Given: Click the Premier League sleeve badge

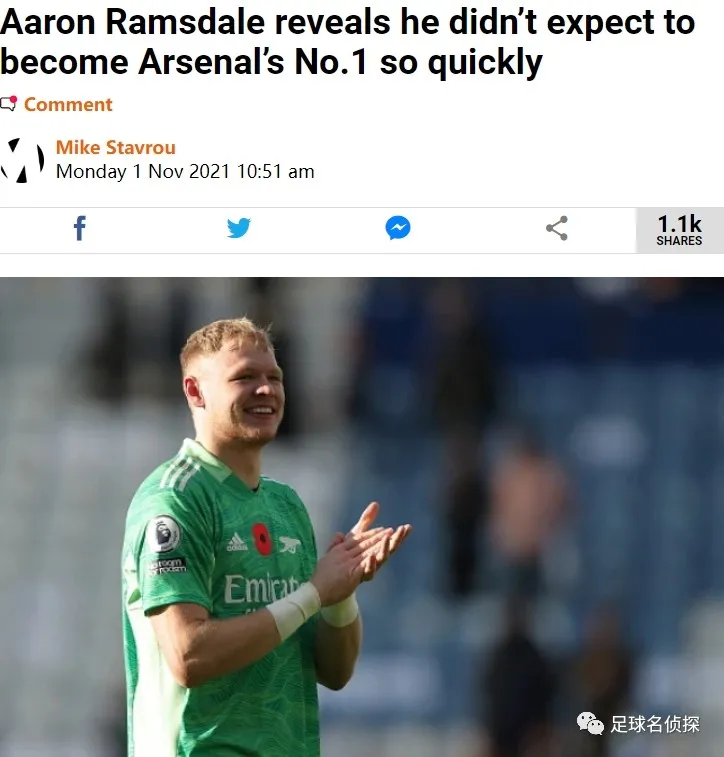Looking at the screenshot, I should pos(164,533).
